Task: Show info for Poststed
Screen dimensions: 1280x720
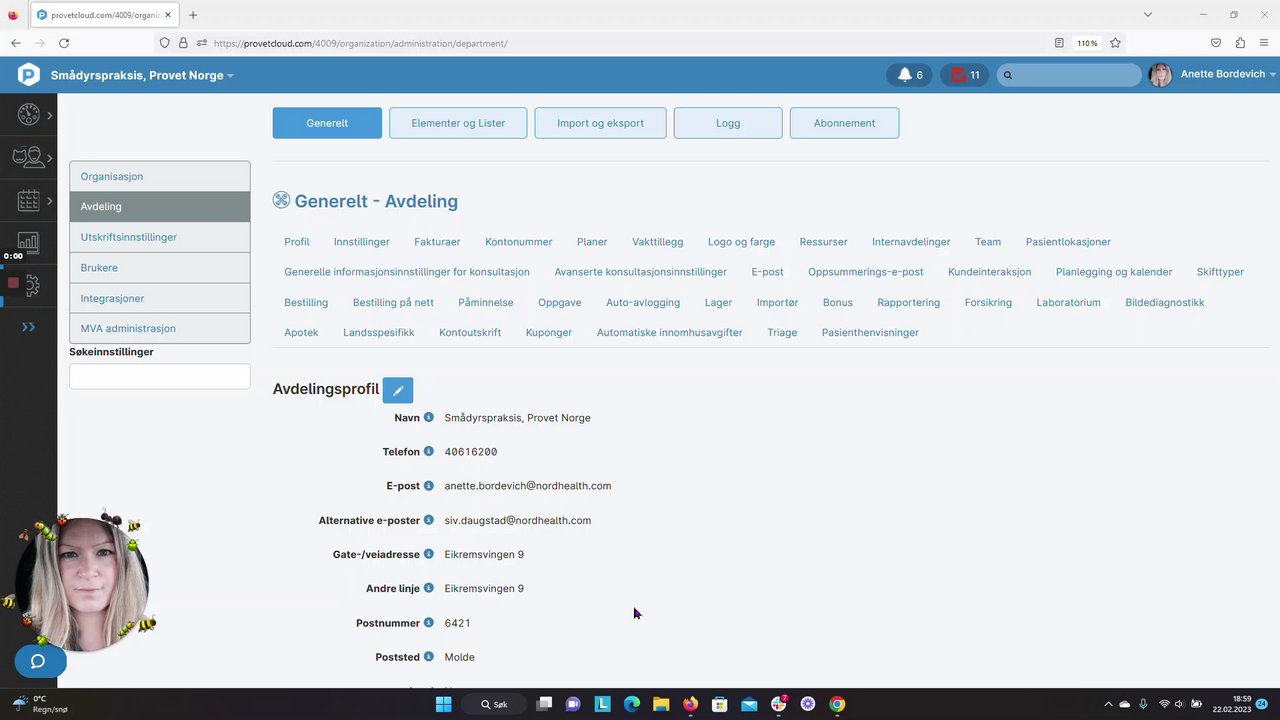Action: [x=428, y=657]
